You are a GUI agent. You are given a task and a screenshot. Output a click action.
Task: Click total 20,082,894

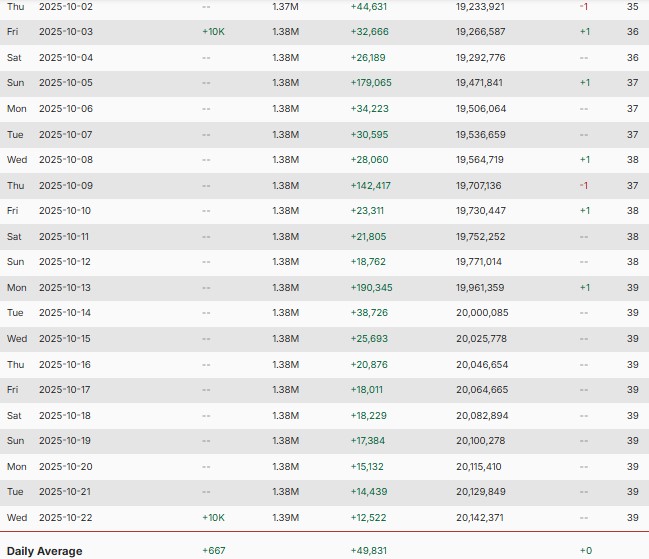click(482, 416)
